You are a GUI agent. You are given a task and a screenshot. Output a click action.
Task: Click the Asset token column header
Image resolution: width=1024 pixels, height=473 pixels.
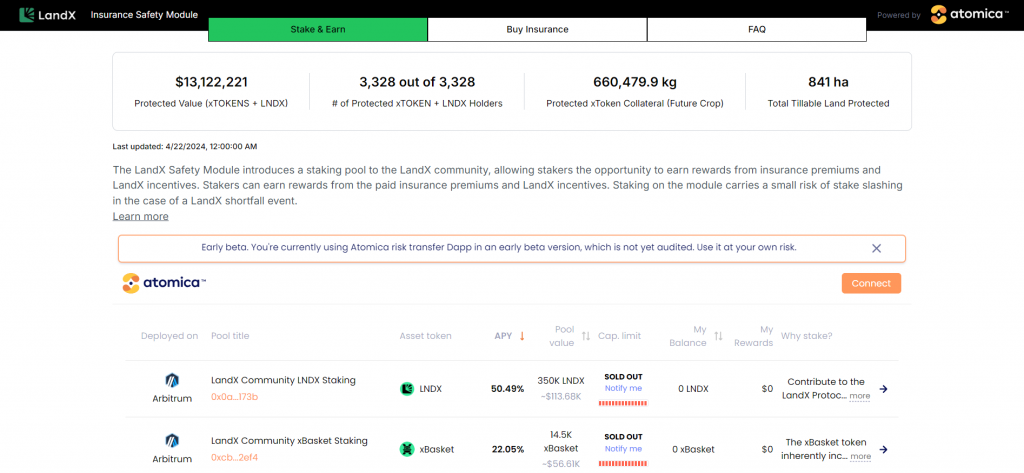pyautogui.click(x=425, y=336)
